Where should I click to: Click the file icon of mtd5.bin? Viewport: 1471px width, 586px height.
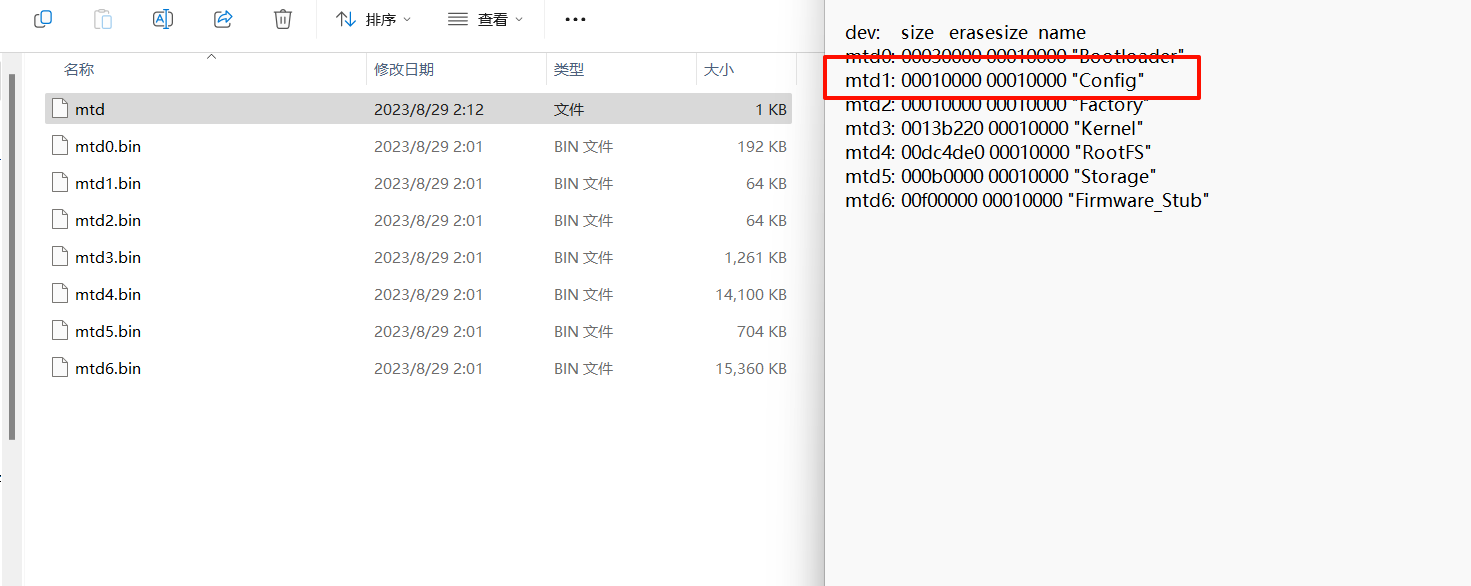(59, 331)
